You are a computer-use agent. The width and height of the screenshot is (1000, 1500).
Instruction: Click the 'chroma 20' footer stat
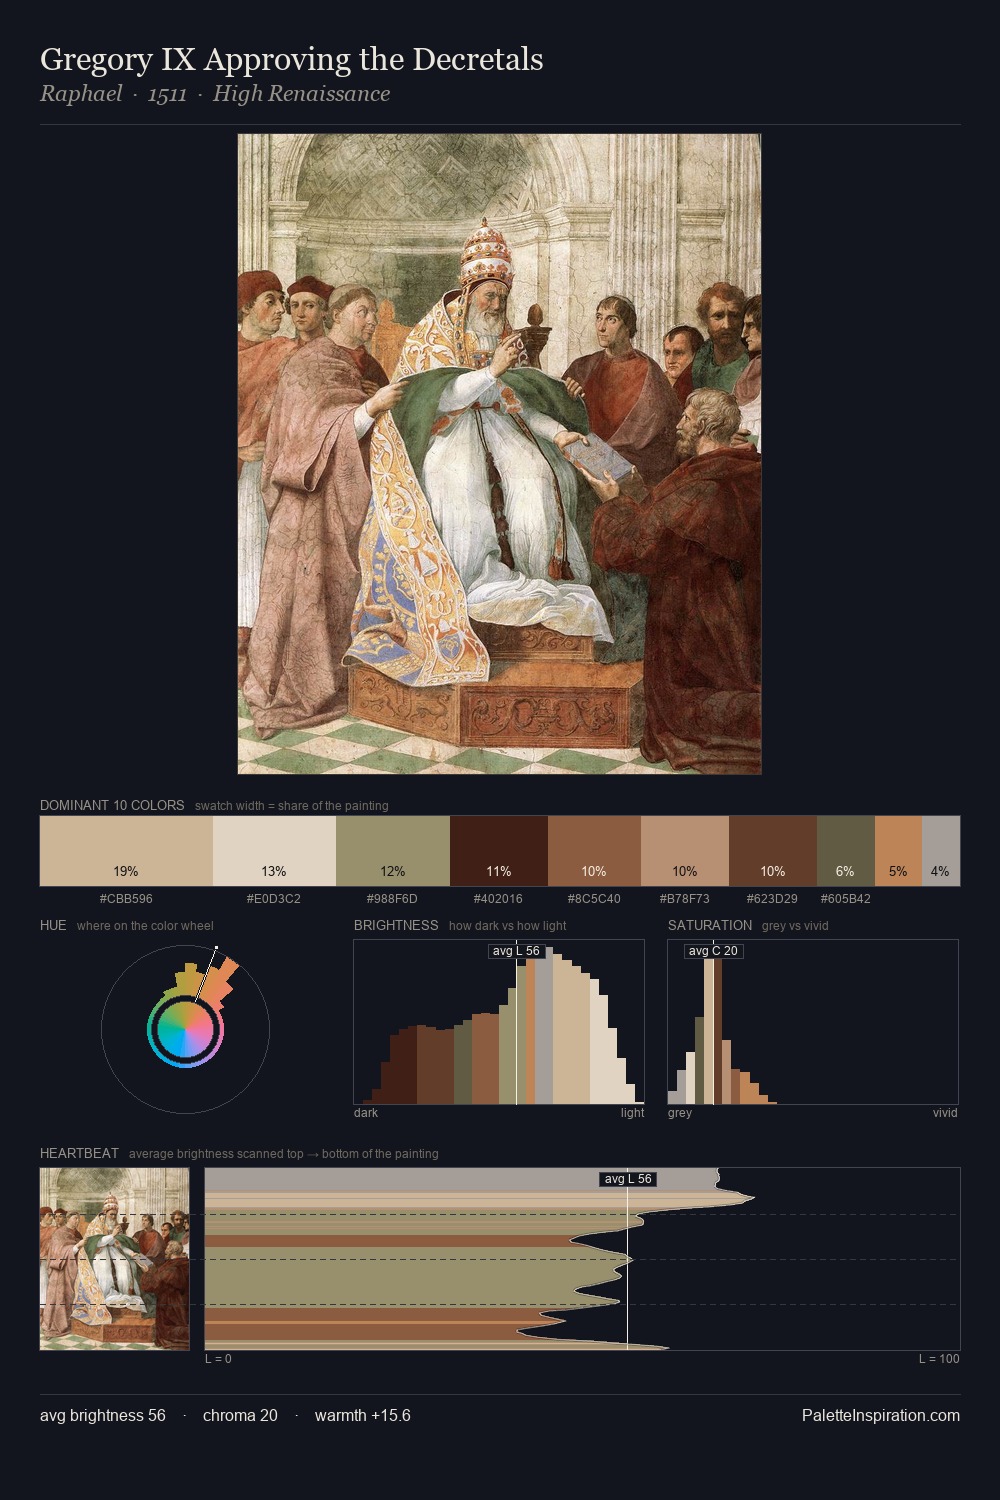tap(240, 1415)
